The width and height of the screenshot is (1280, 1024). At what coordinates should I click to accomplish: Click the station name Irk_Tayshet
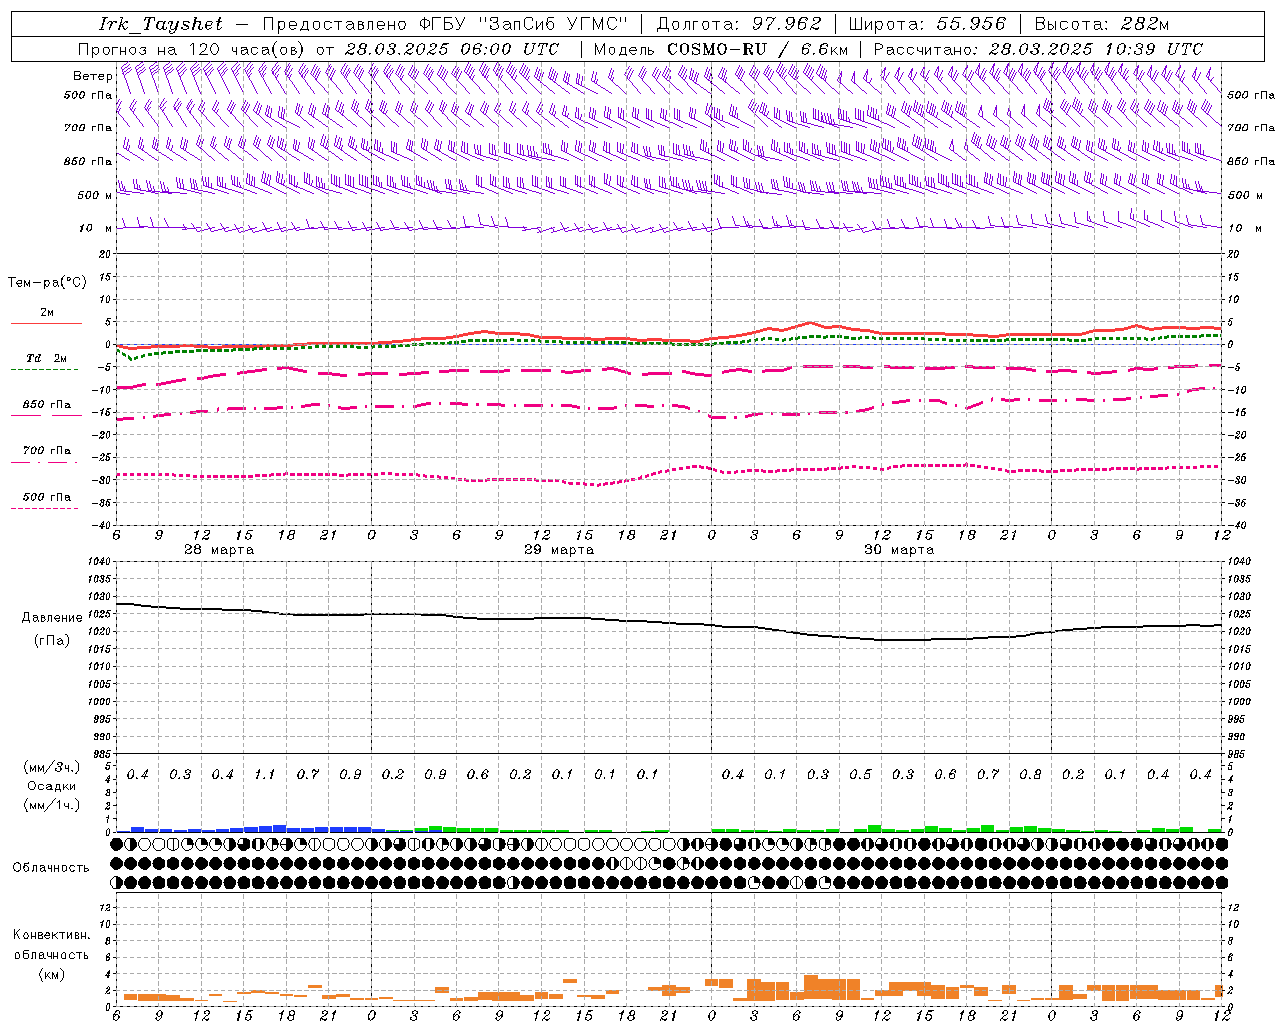160,24
